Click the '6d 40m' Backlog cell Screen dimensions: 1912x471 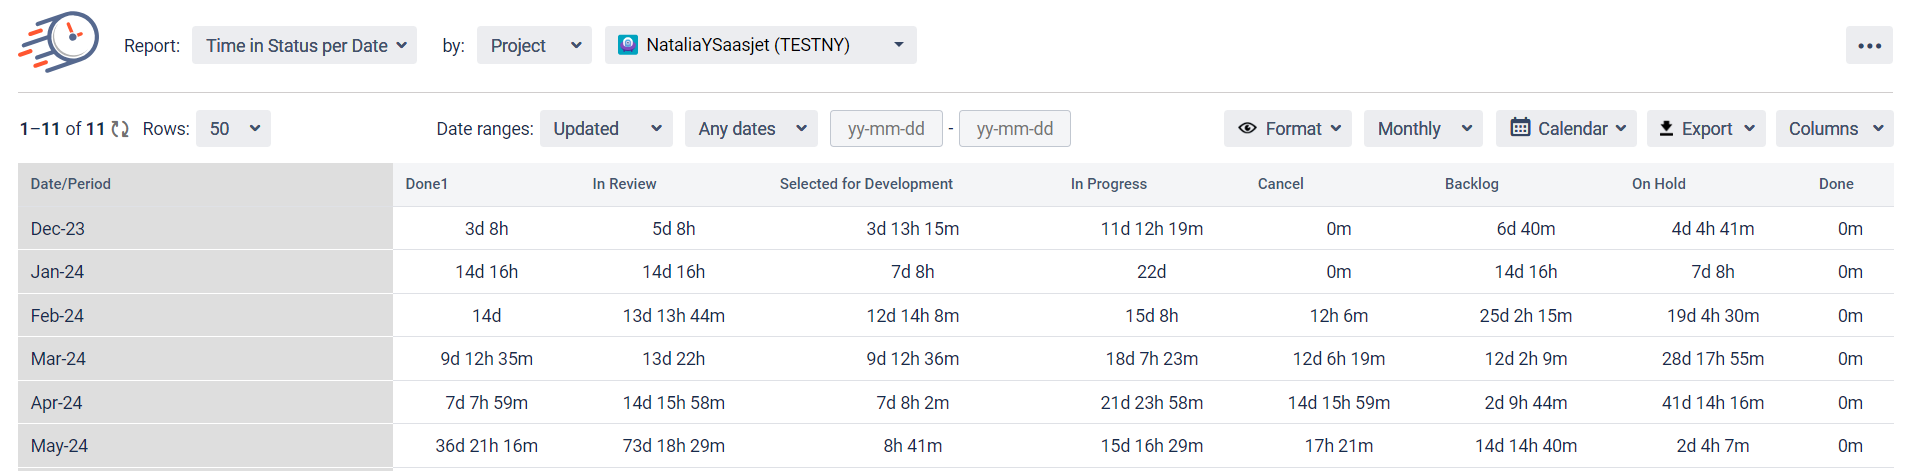point(1526,229)
